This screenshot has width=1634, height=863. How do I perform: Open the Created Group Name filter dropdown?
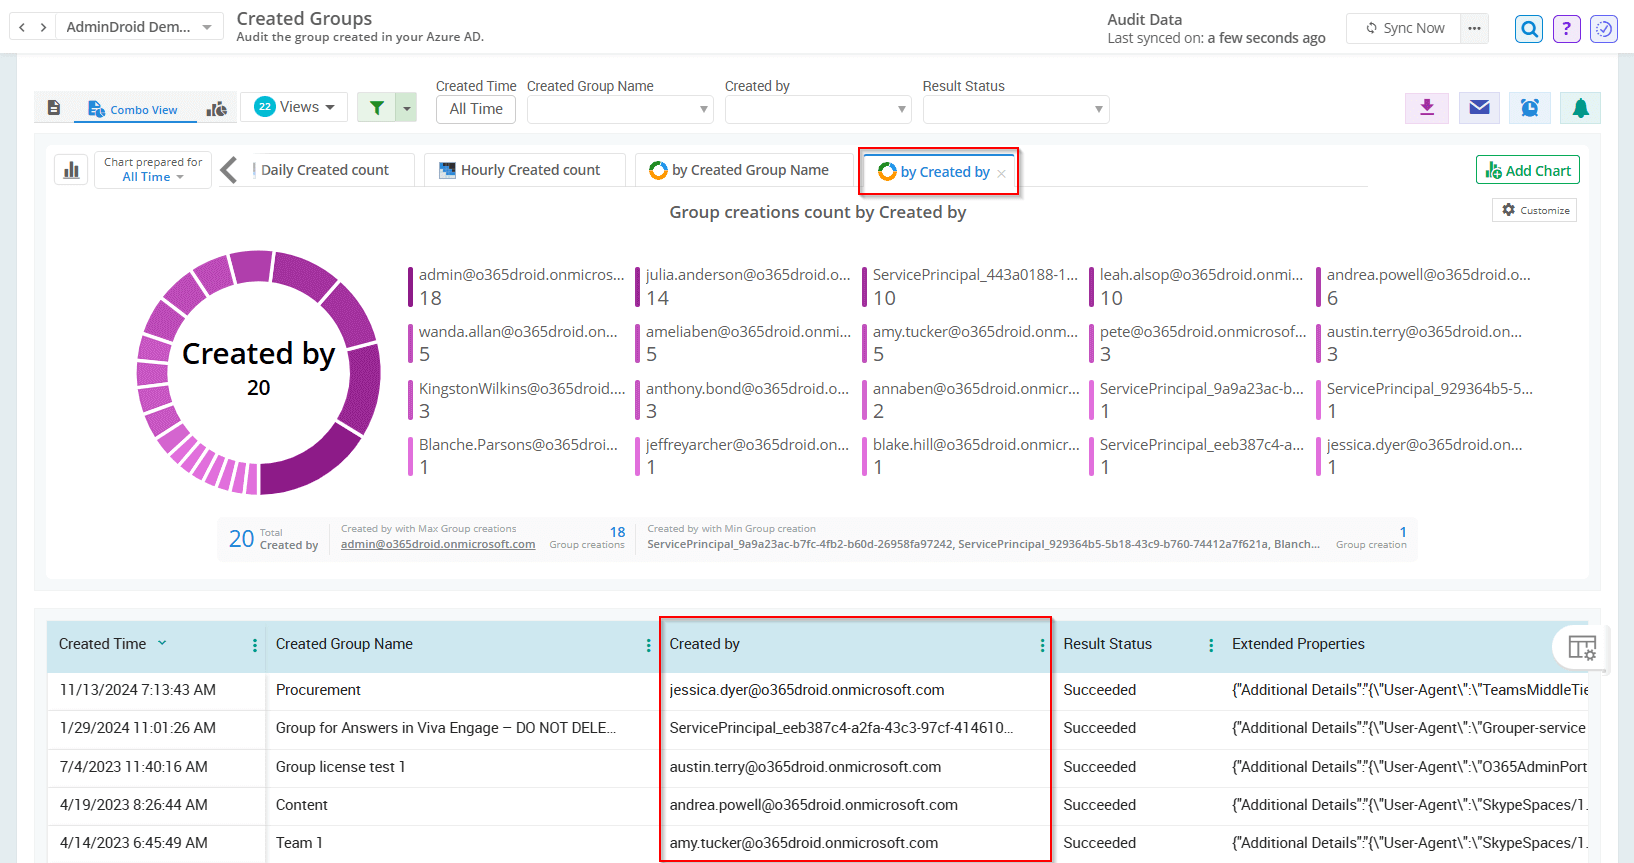(x=619, y=109)
